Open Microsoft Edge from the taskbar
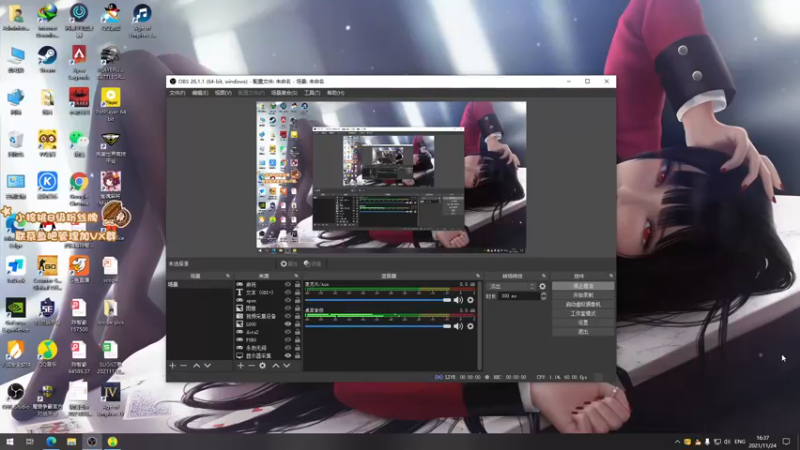 [51, 442]
